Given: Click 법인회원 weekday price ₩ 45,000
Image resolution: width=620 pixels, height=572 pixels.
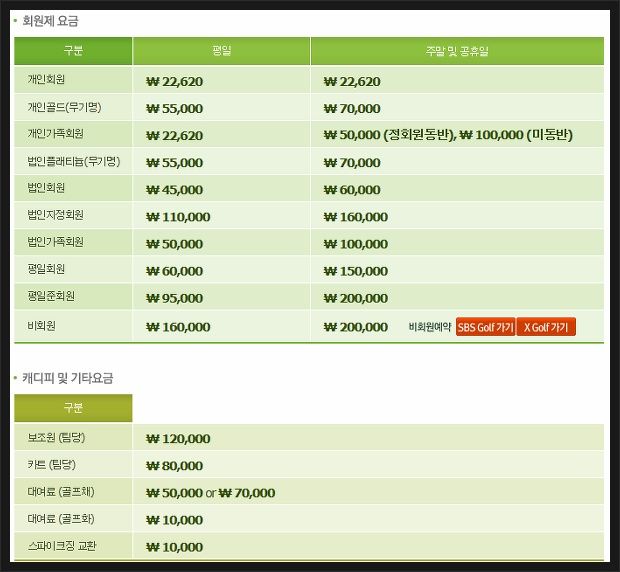Looking at the screenshot, I should pyautogui.click(x=174, y=190).
